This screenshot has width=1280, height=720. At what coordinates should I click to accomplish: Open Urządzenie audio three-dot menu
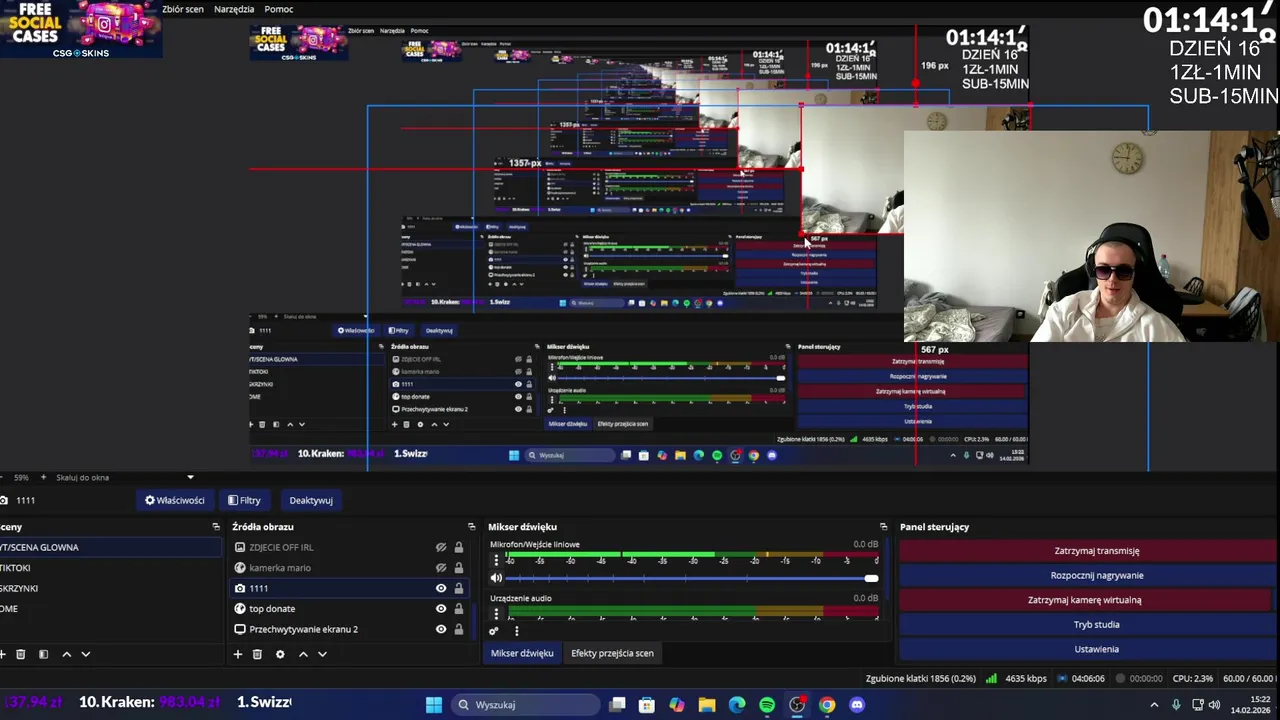click(x=496, y=613)
